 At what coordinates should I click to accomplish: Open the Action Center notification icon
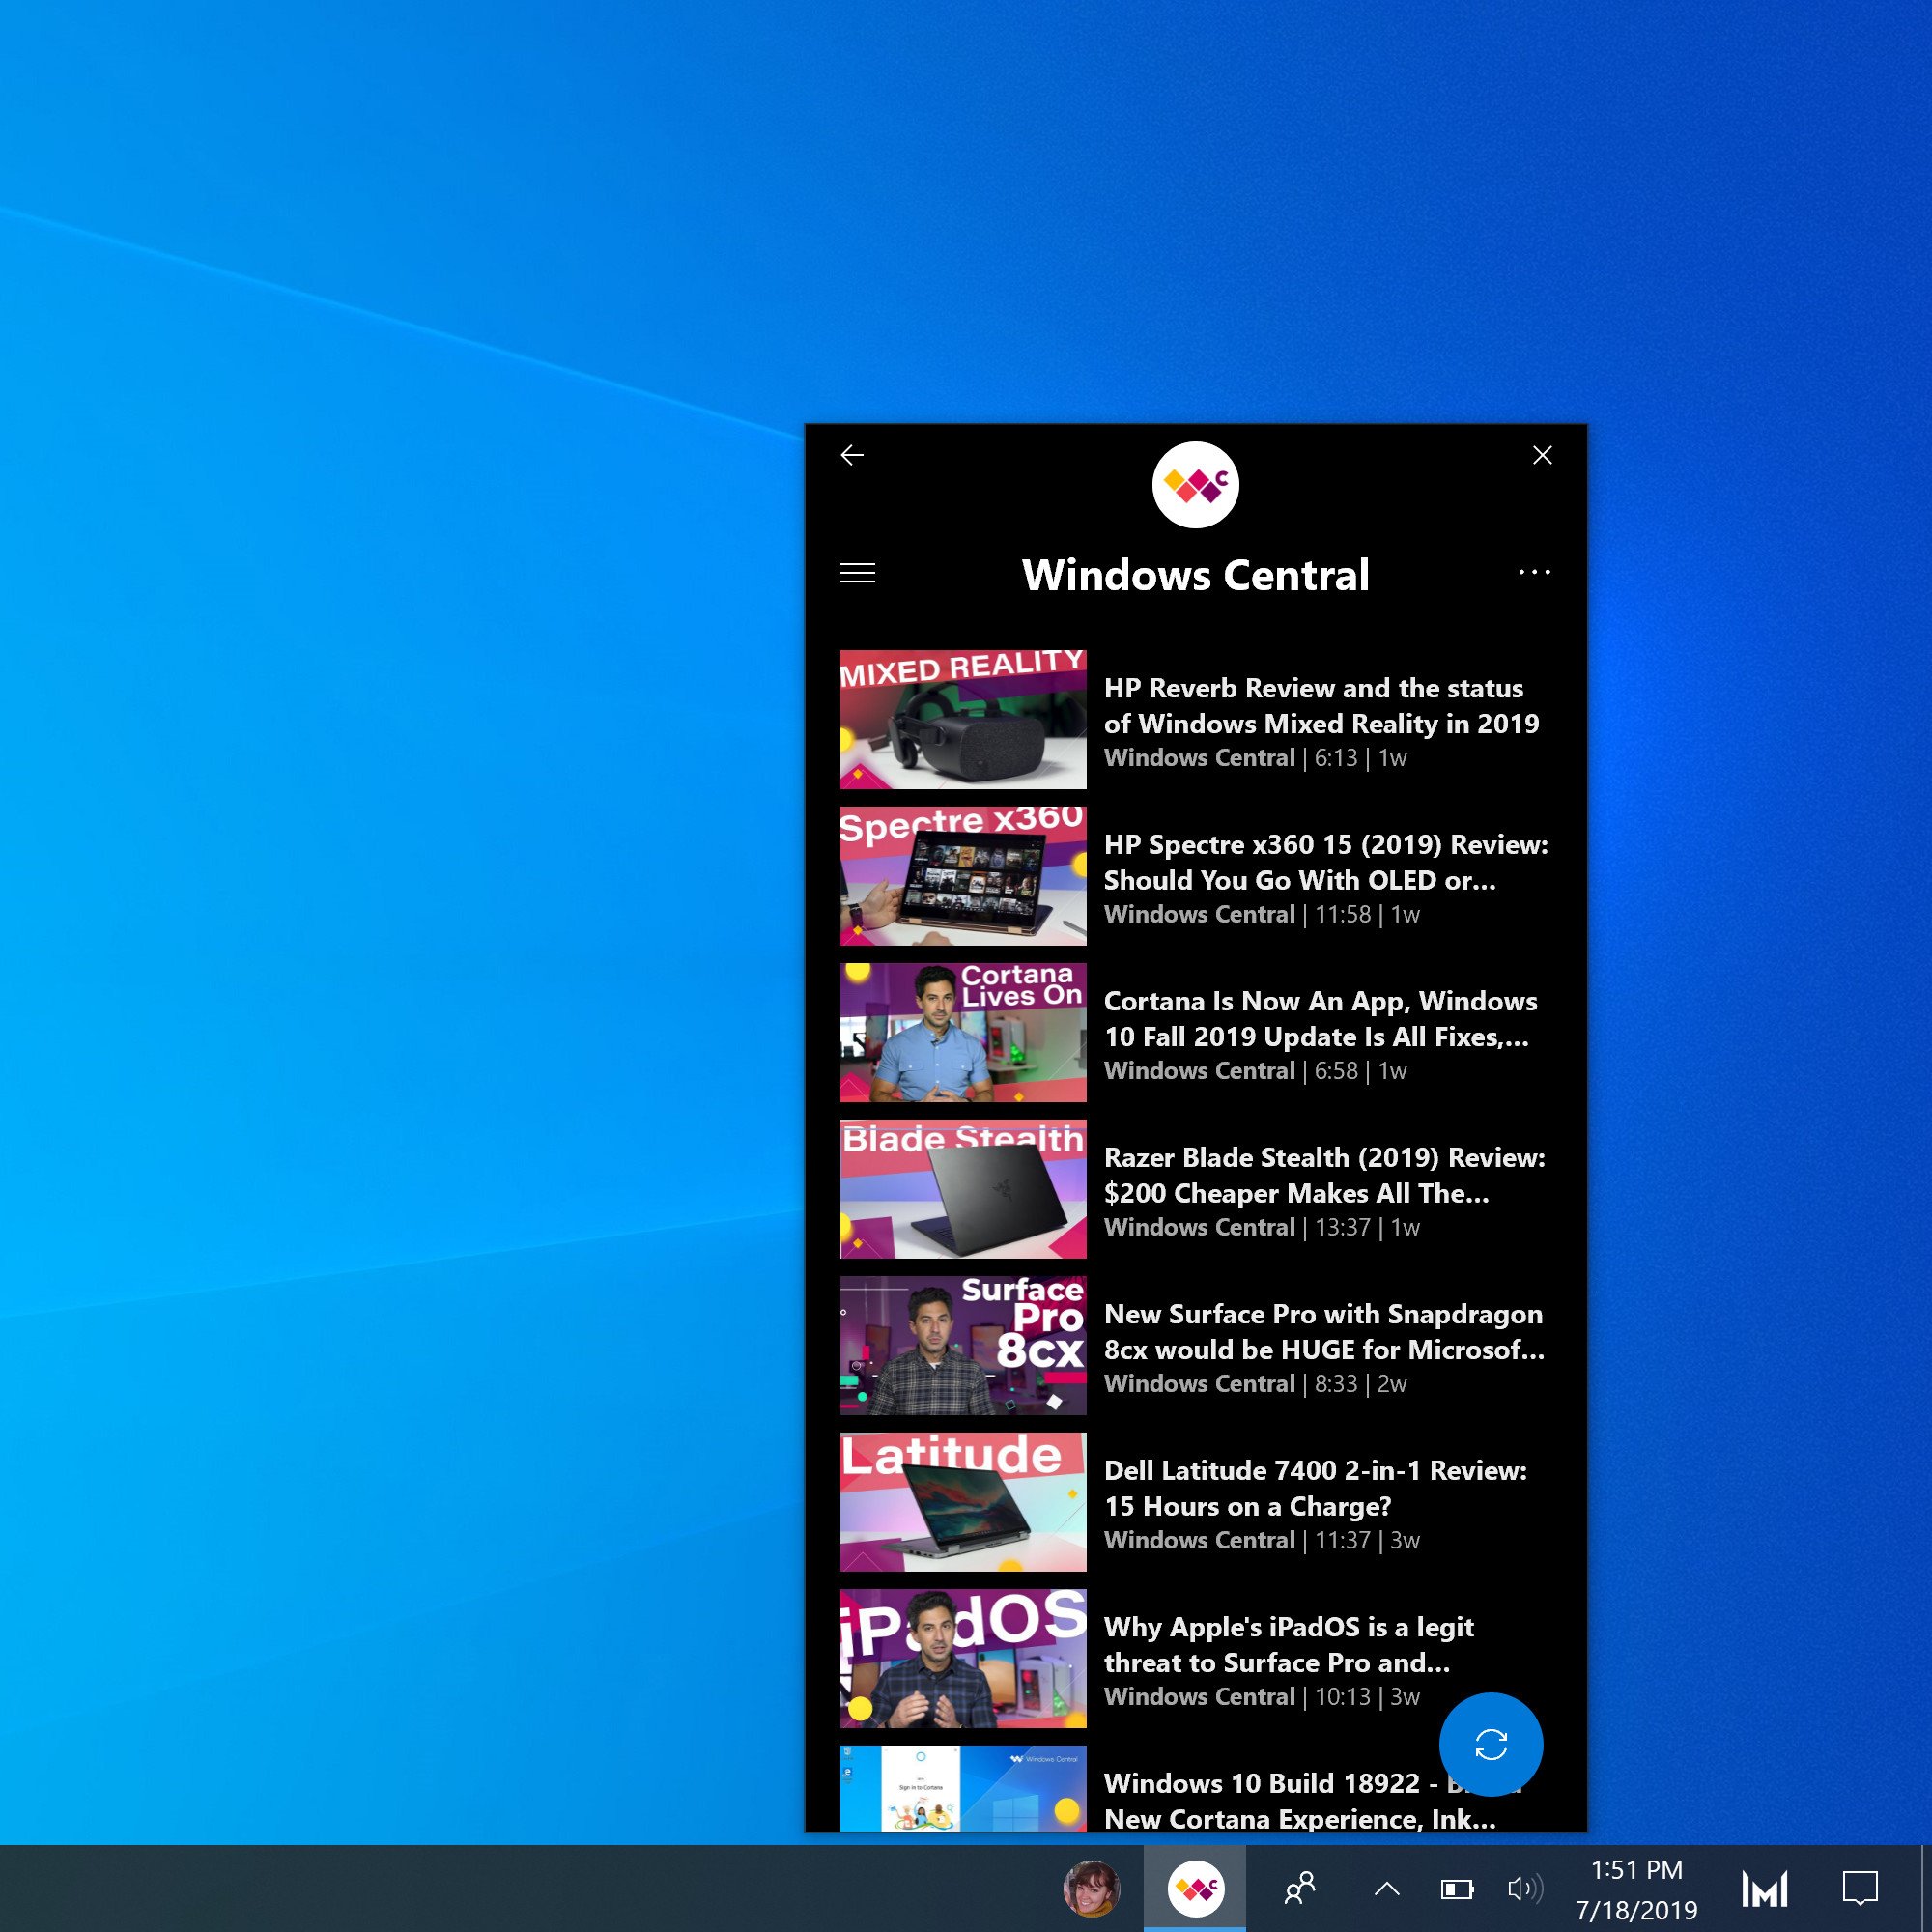(1859, 1888)
